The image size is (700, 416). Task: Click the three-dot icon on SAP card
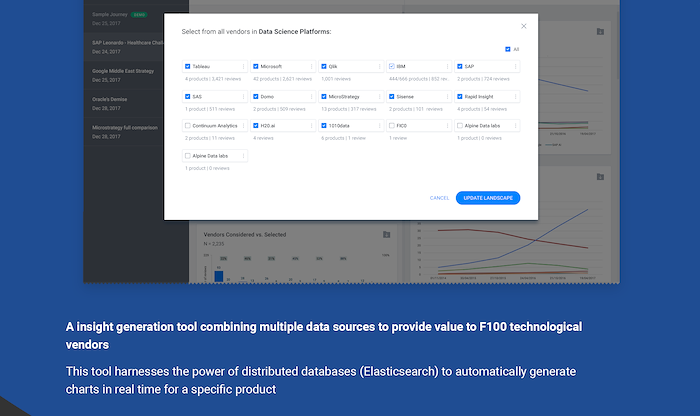pos(516,67)
